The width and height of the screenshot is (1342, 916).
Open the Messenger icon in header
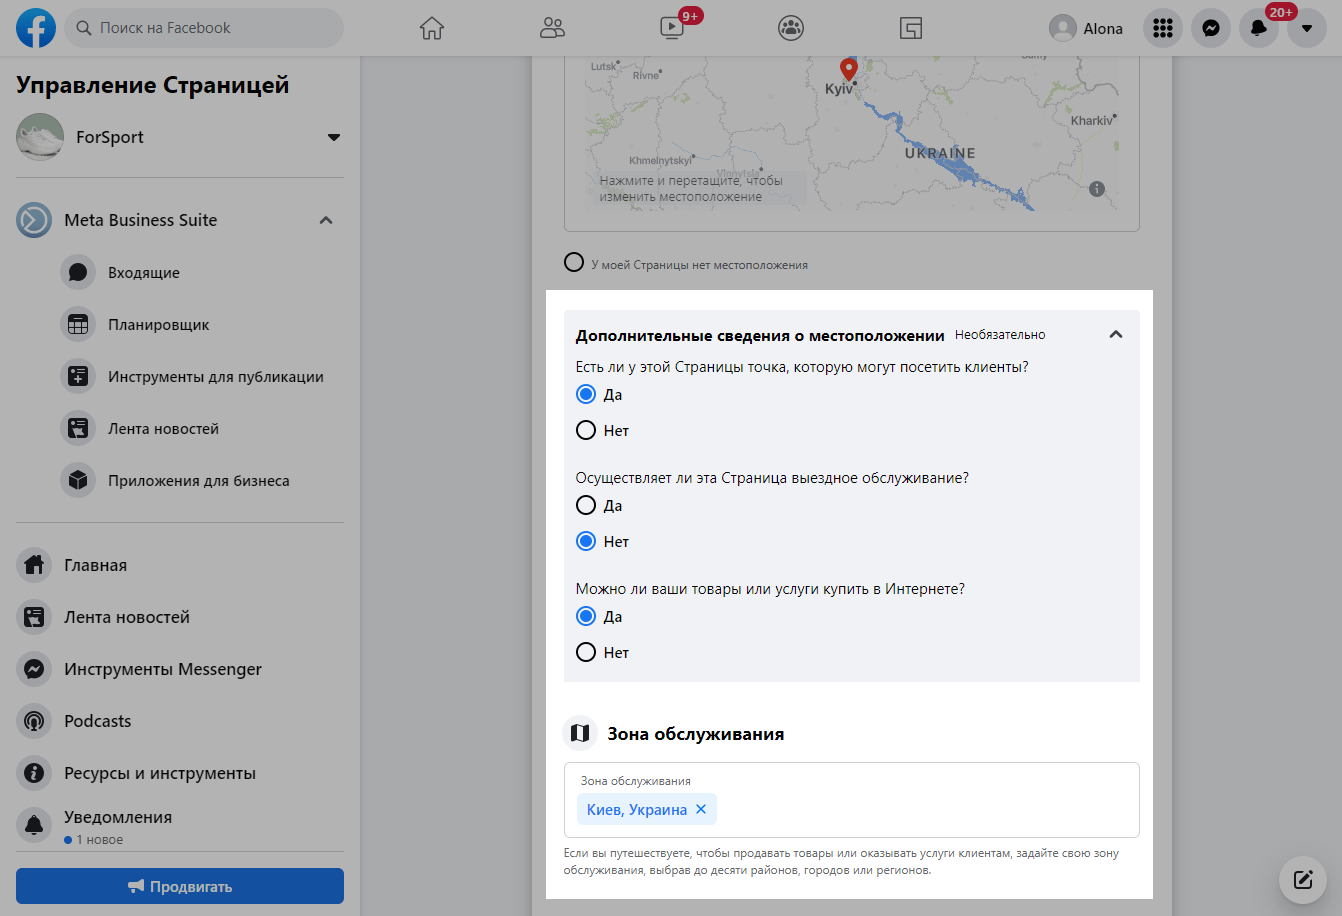pos(1210,28)
